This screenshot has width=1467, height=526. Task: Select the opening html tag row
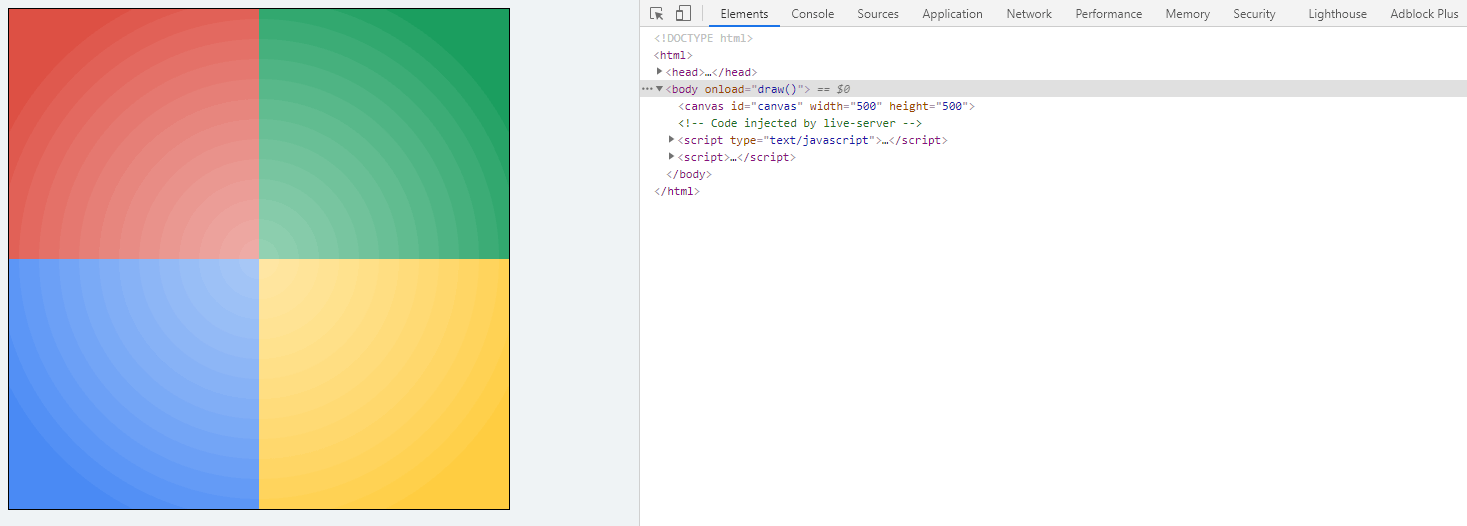[673, 55]
